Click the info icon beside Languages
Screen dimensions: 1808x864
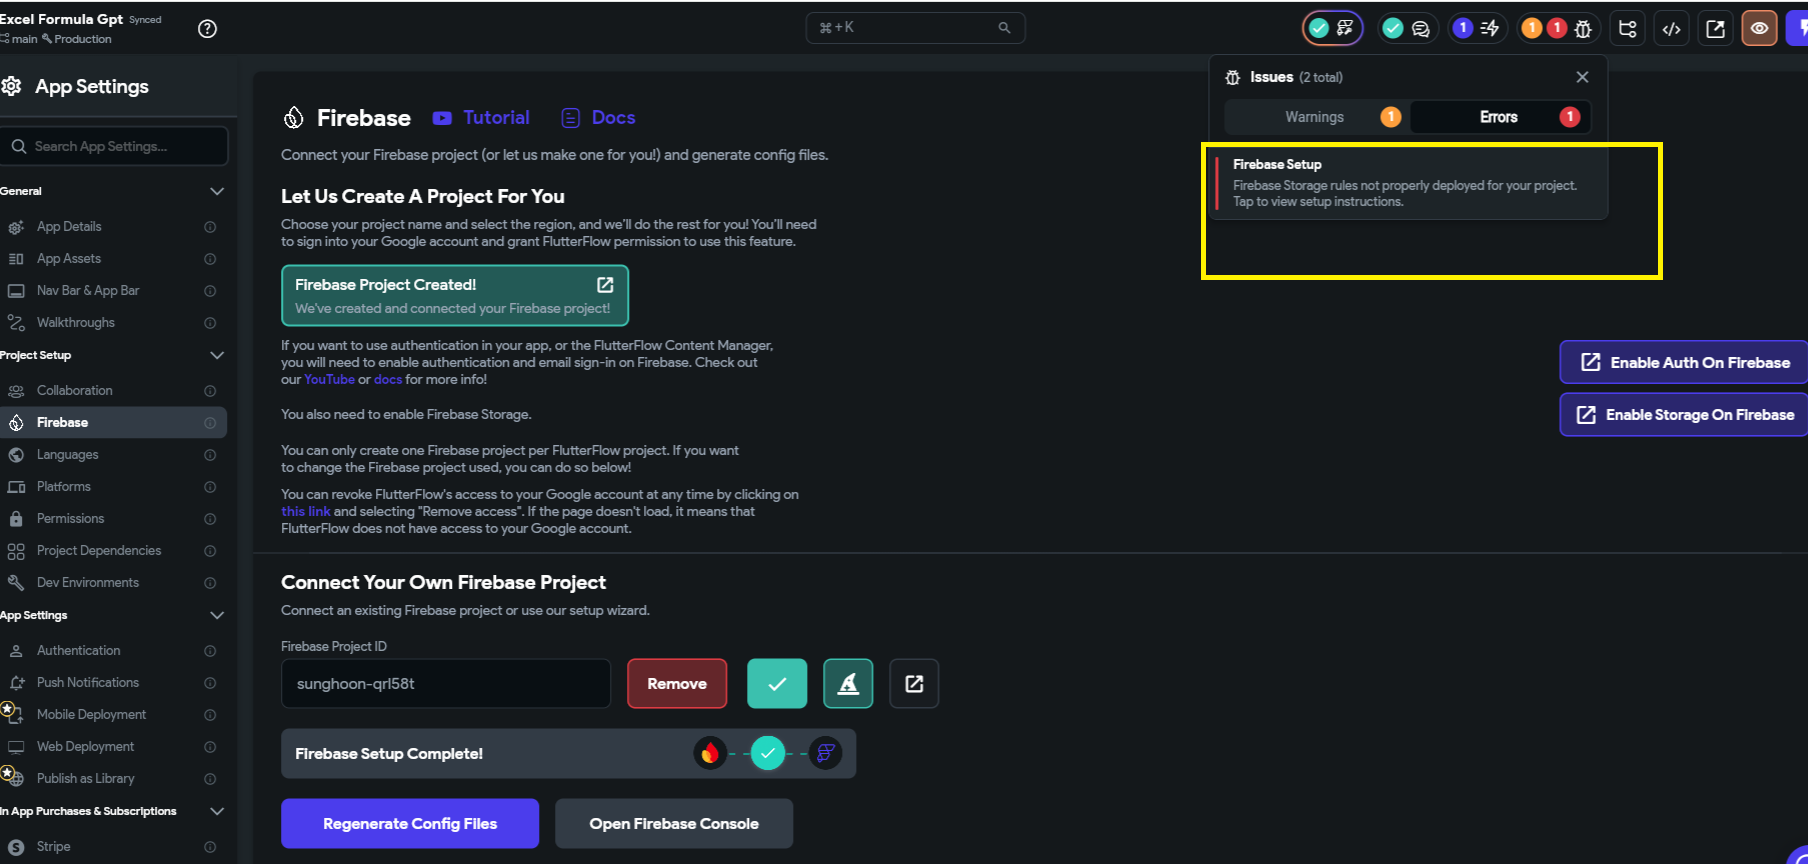(210, 455)
